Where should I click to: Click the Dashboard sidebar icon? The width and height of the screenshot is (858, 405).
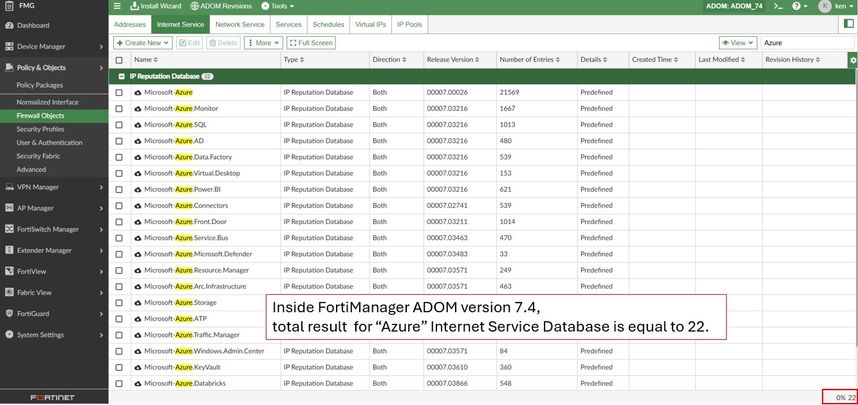(x=8, y=24)
